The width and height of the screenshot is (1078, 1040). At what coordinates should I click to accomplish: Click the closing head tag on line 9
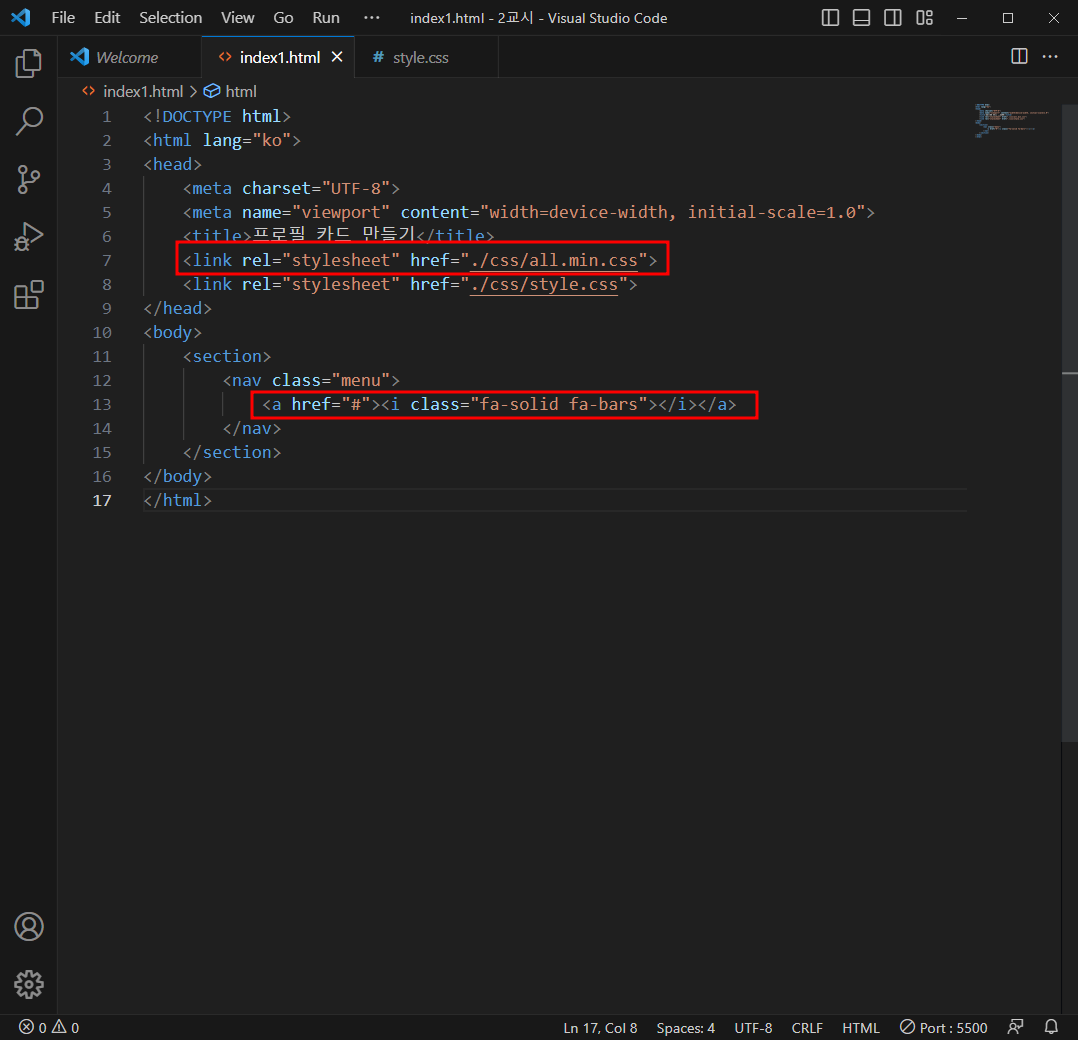(177, 309)
